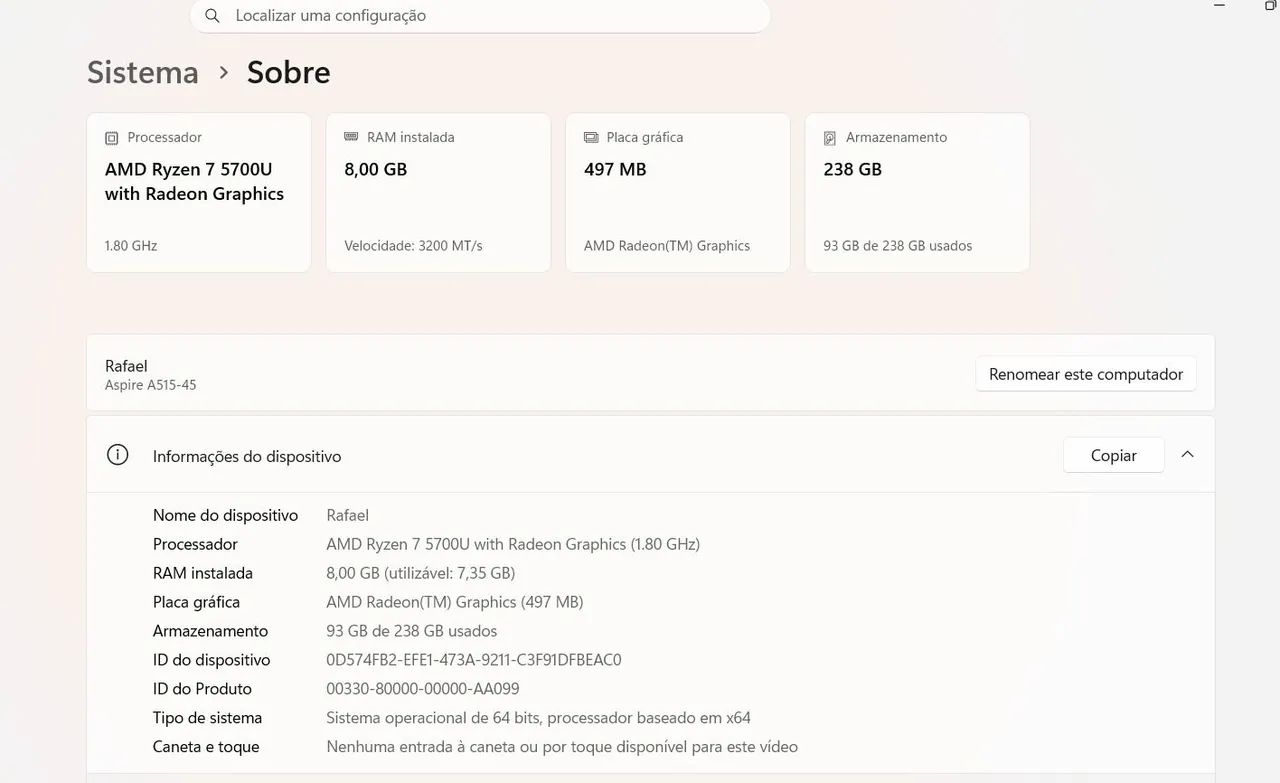This screenshot has height=783, width=1280.
Task: Open the Processador AMD Ryzen card
Action: [199, 192]
